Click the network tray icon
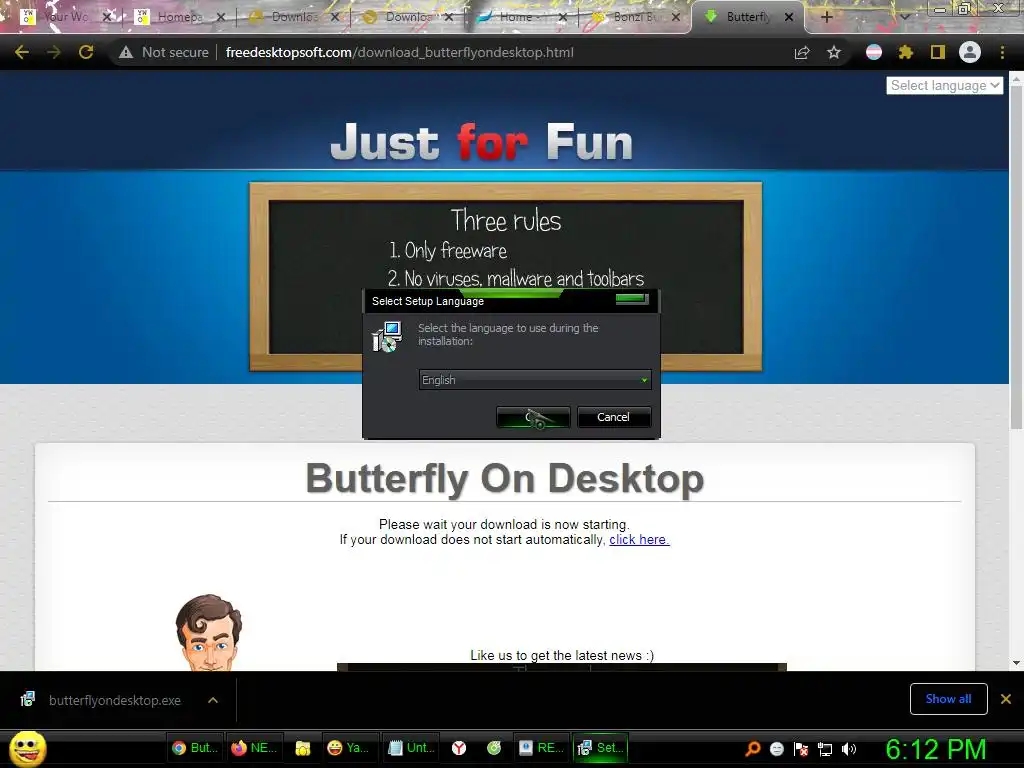Viewport: 1024px width, 768px height. coord(825,749)
